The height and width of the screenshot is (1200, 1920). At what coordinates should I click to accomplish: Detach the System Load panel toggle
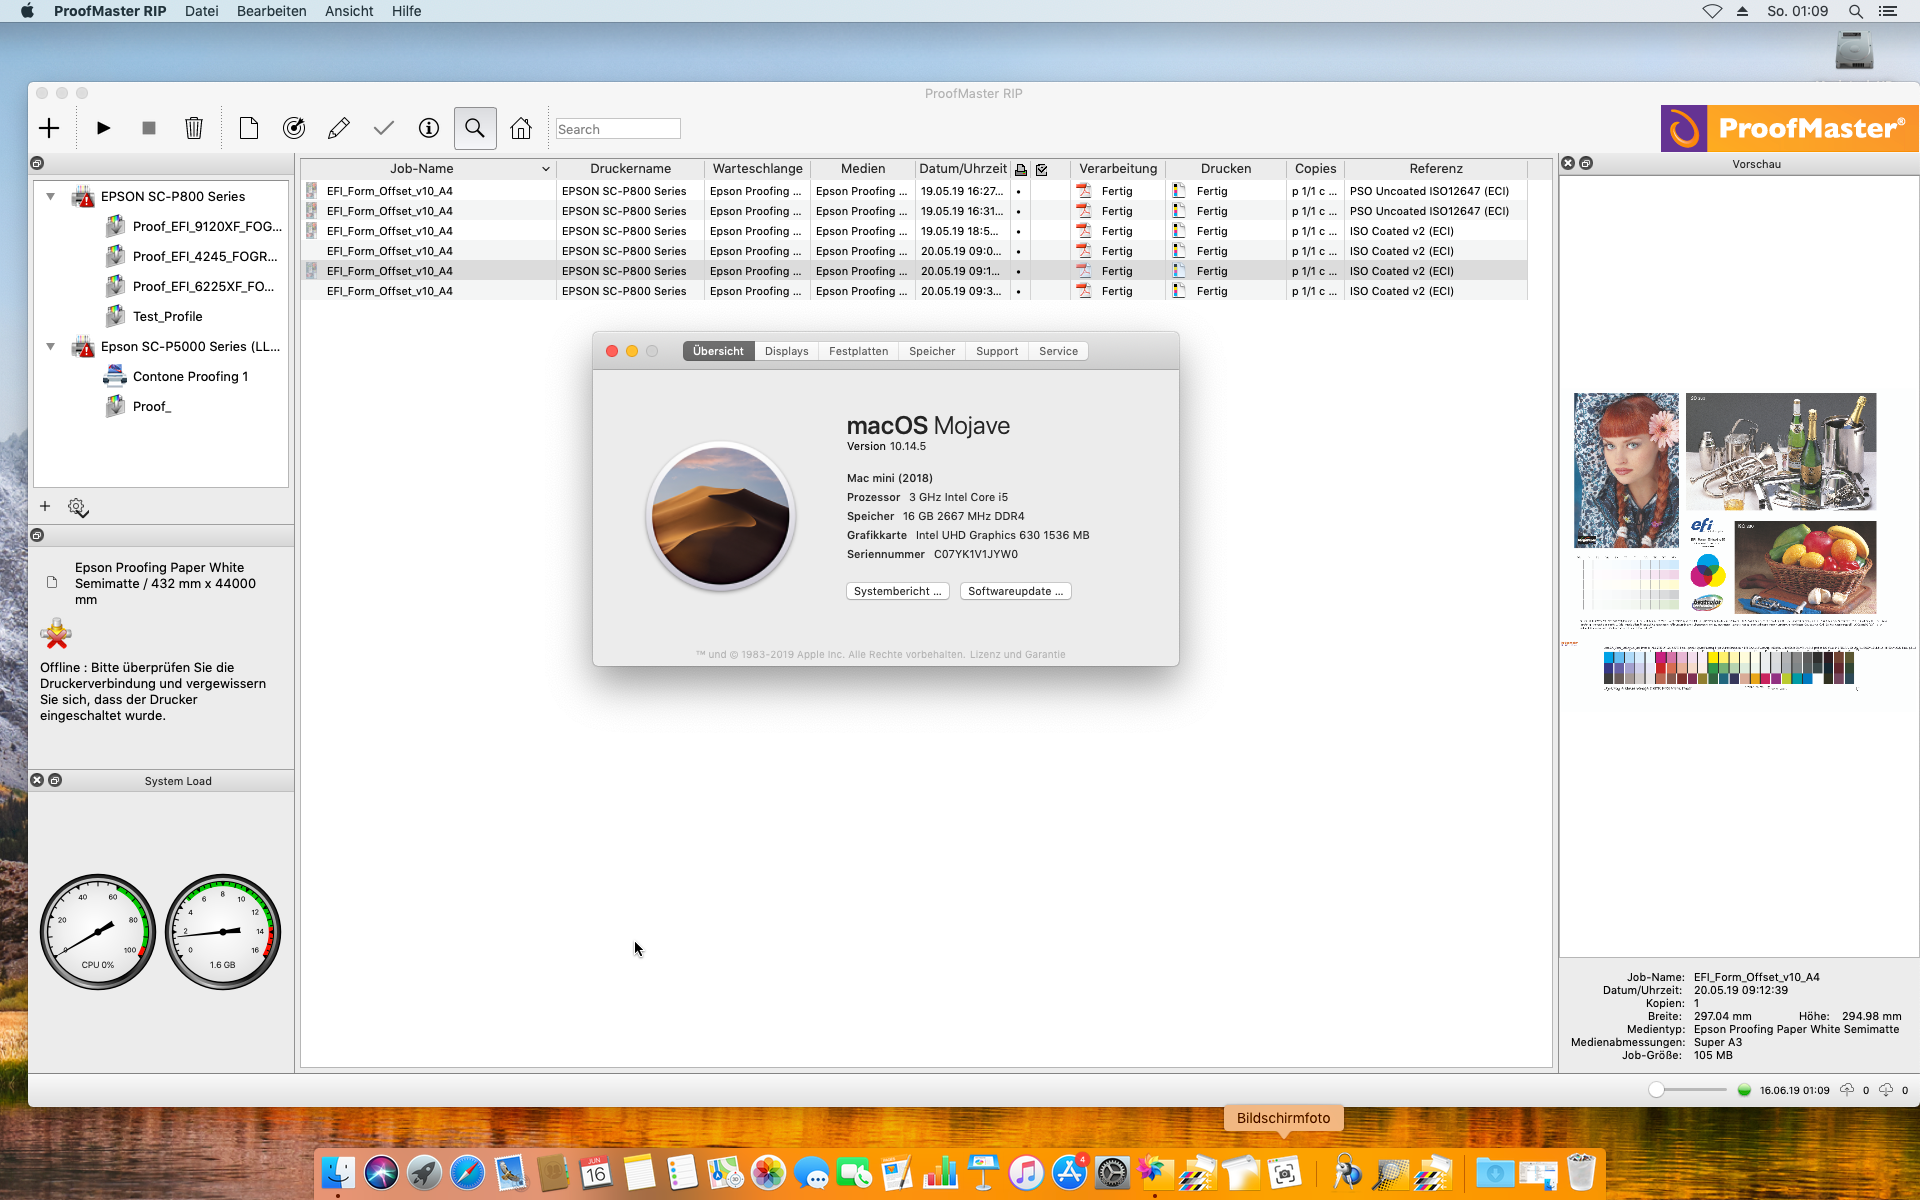56,780
